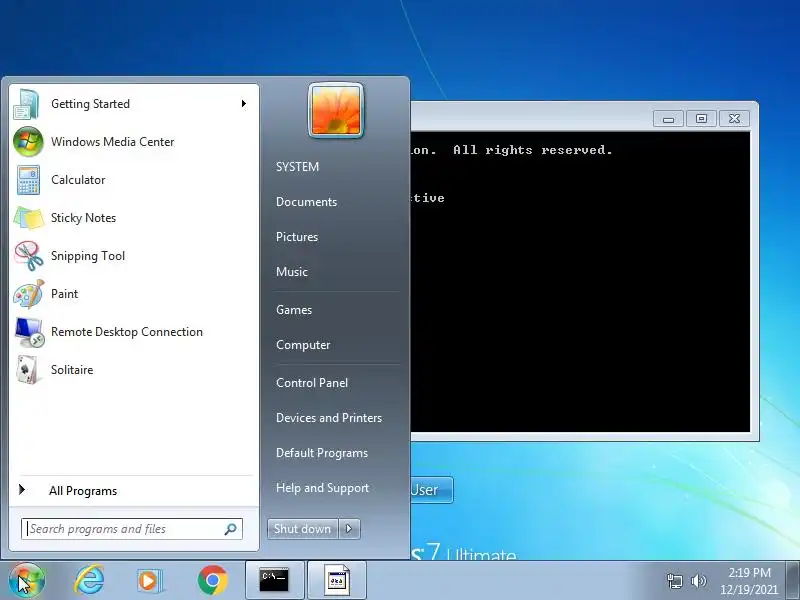
Task: Open Windows Media Player taskbar icon
Action: coord(149,581)
